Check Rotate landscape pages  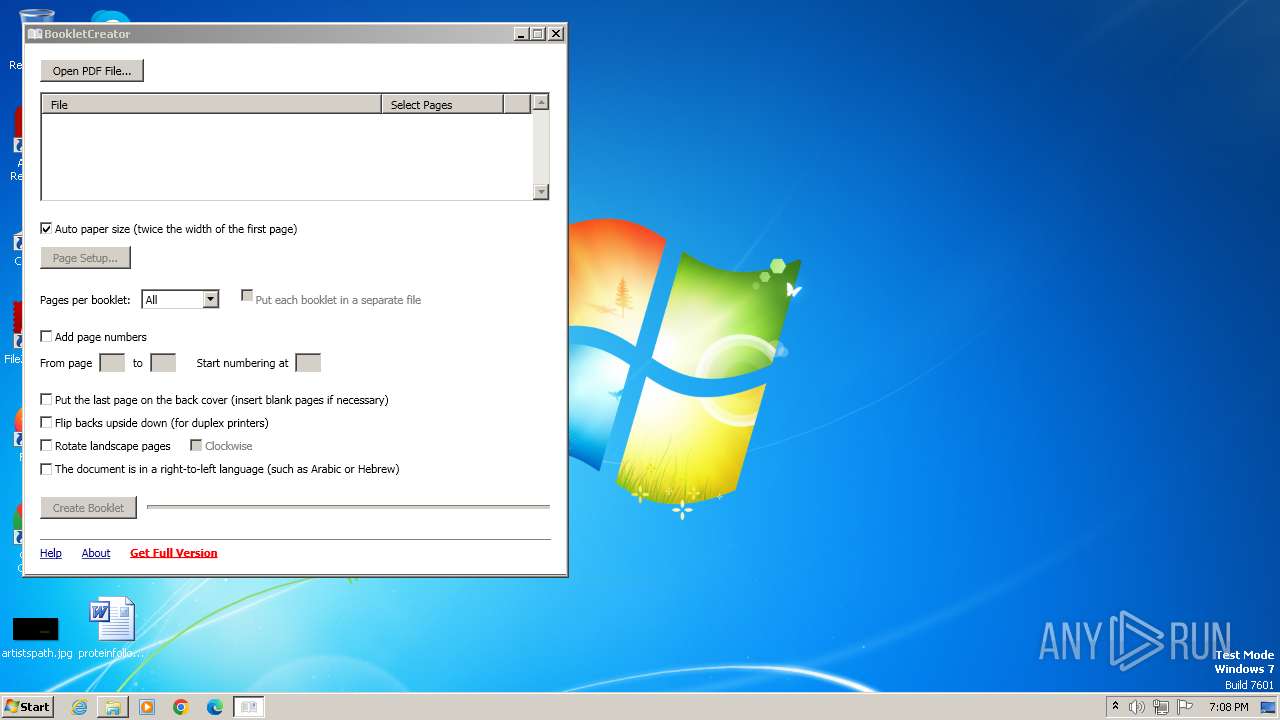pyautogui.click(x=46, y=446)
